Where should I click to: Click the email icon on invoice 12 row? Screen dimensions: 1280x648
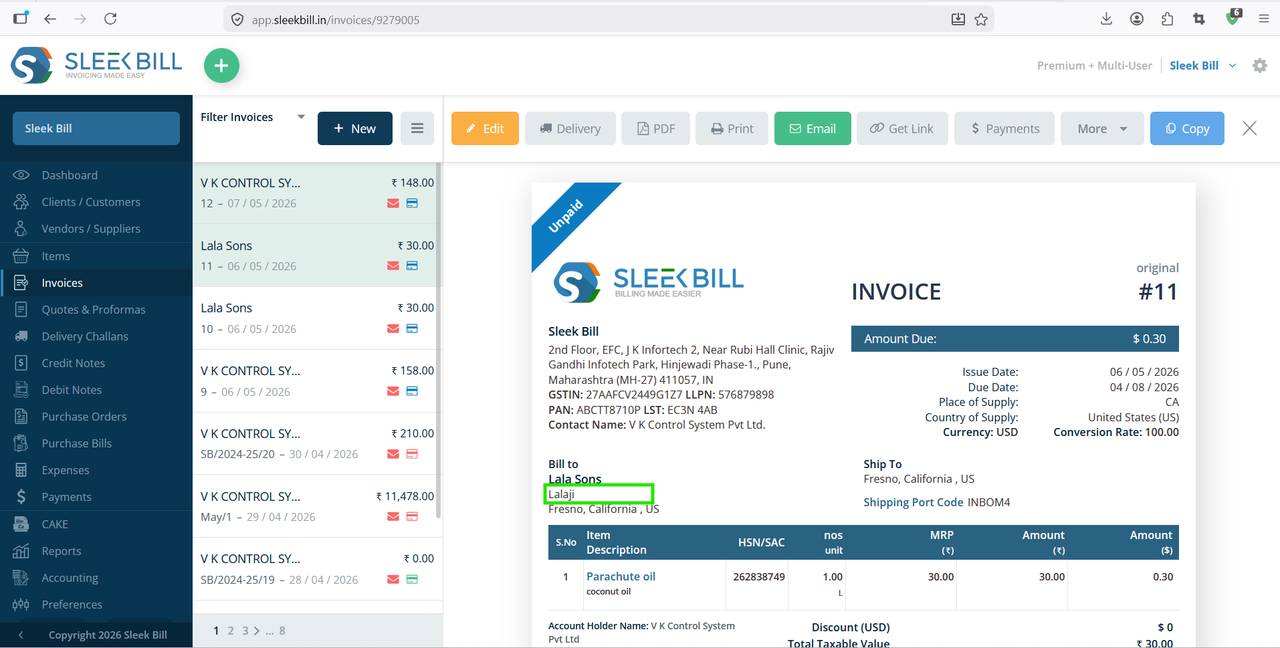[x=393, y=203]
